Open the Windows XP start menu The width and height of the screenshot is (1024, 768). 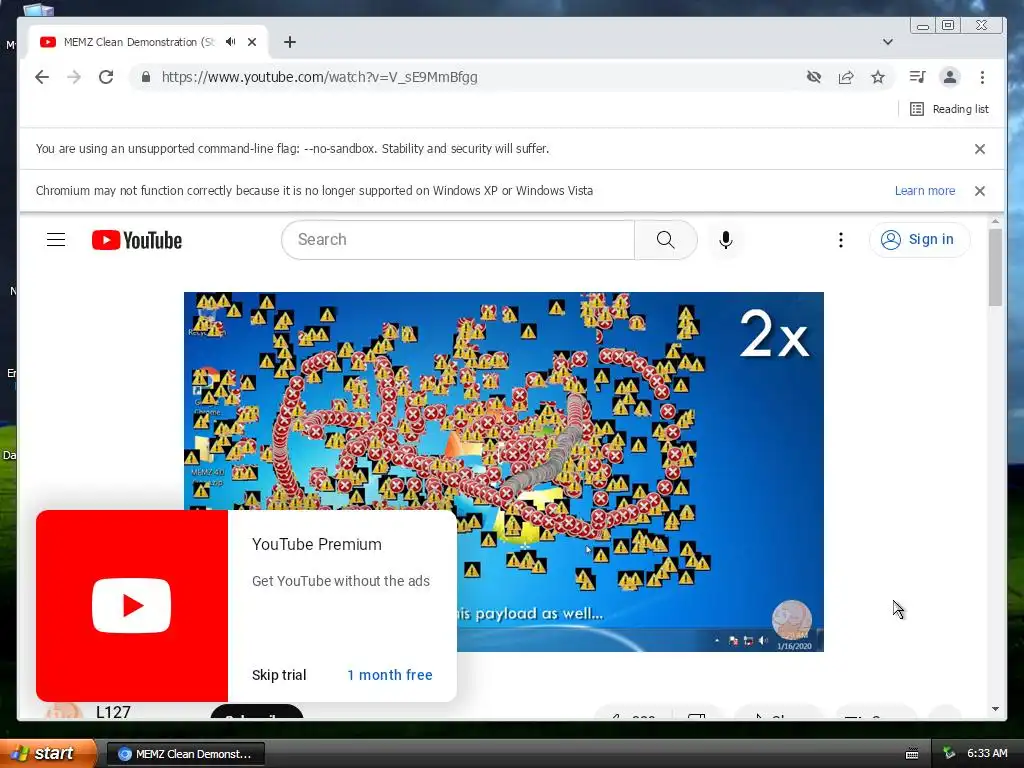click(46, 753)
